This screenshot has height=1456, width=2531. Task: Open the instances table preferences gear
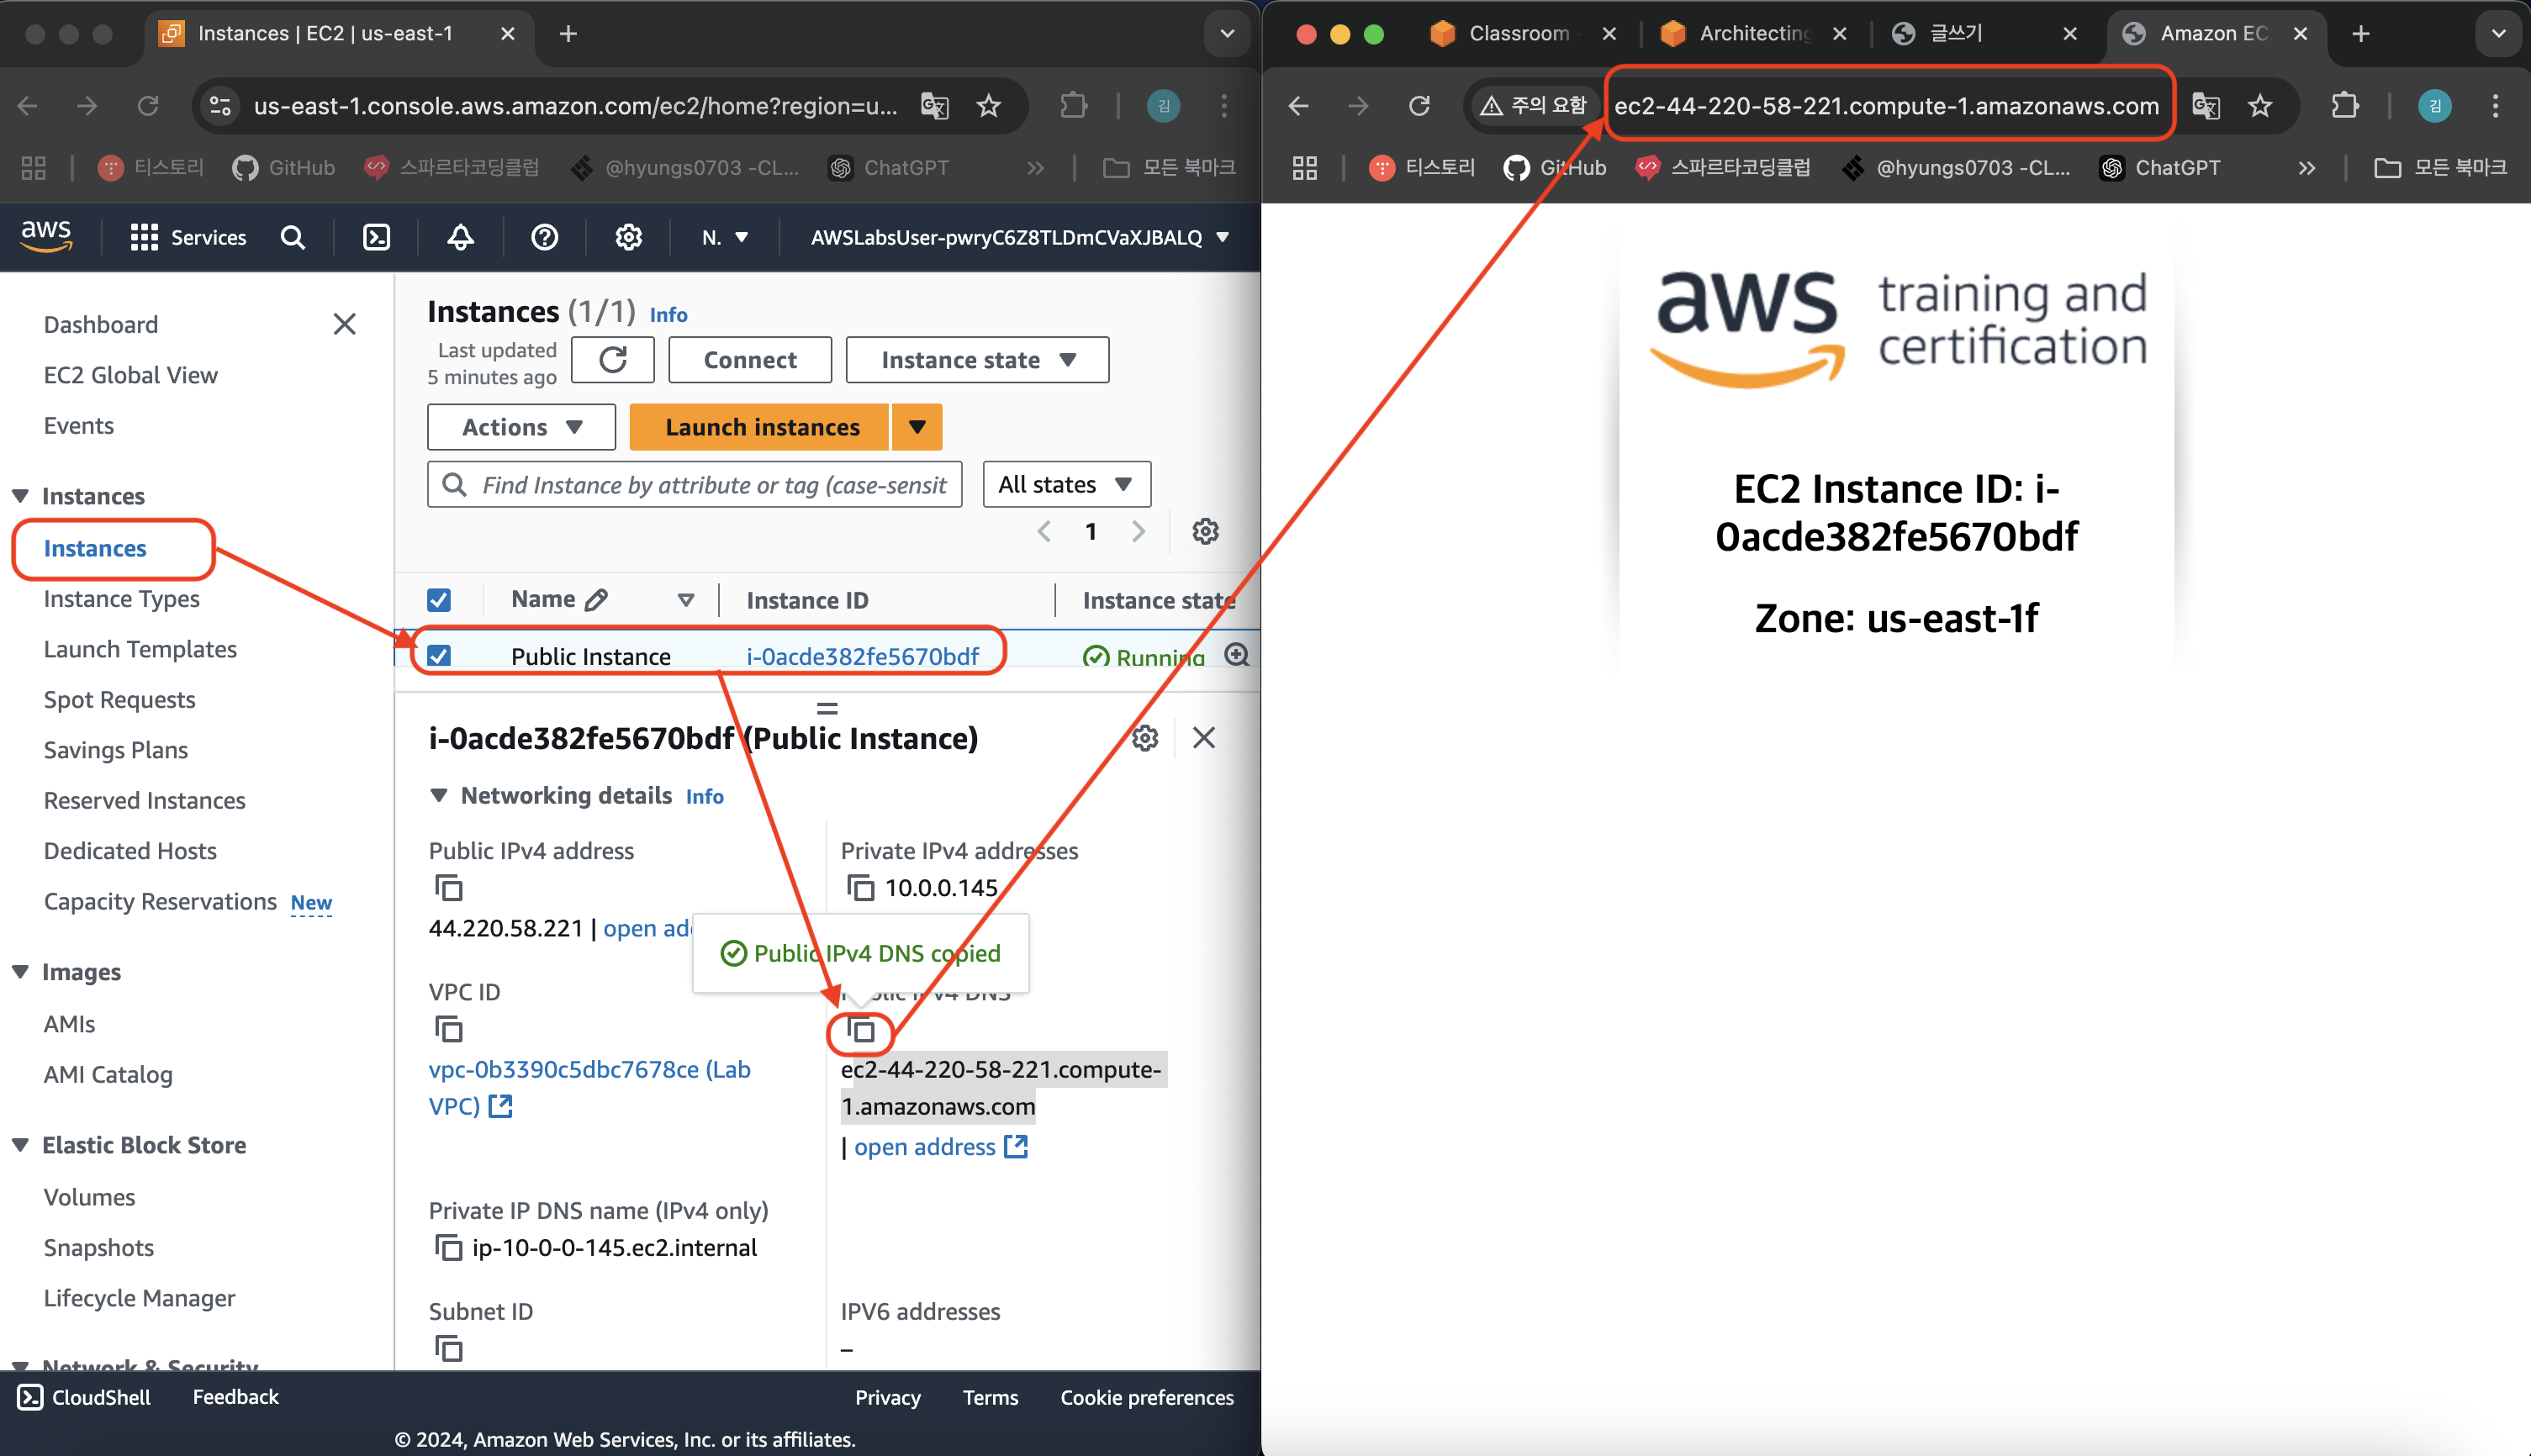click(1205, 532)
